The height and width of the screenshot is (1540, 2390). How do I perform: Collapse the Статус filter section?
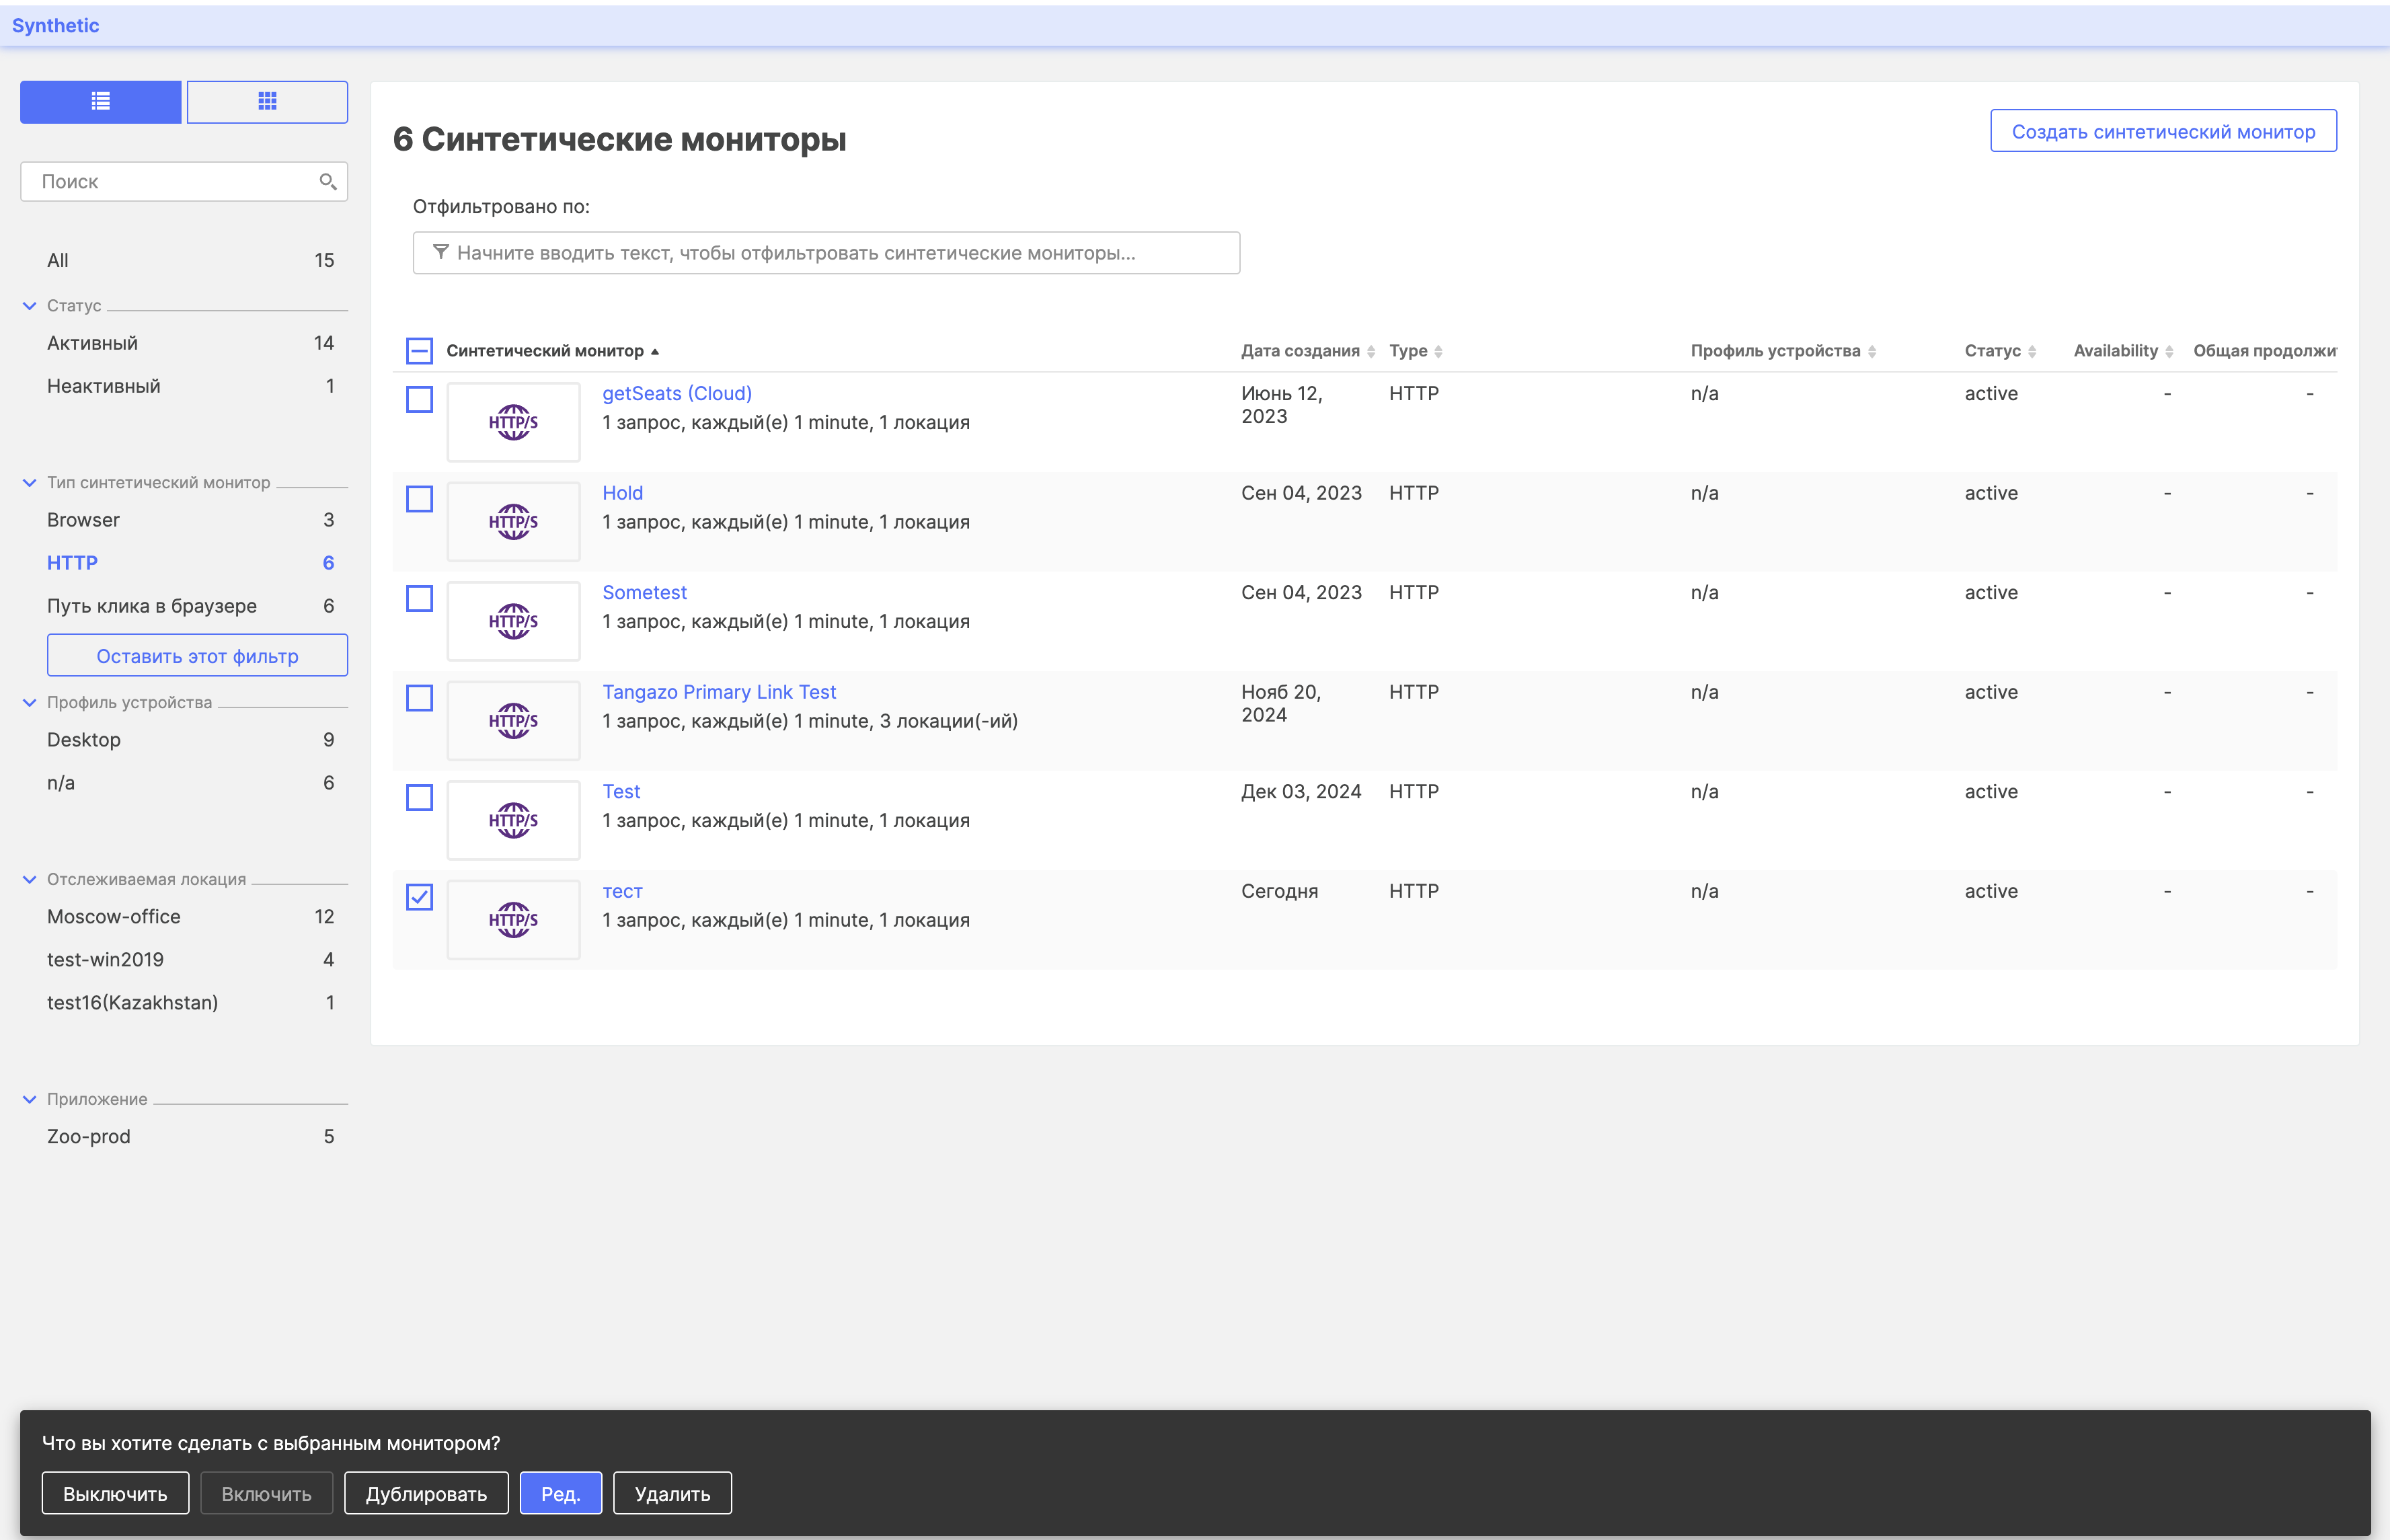[x=30, y=306]
